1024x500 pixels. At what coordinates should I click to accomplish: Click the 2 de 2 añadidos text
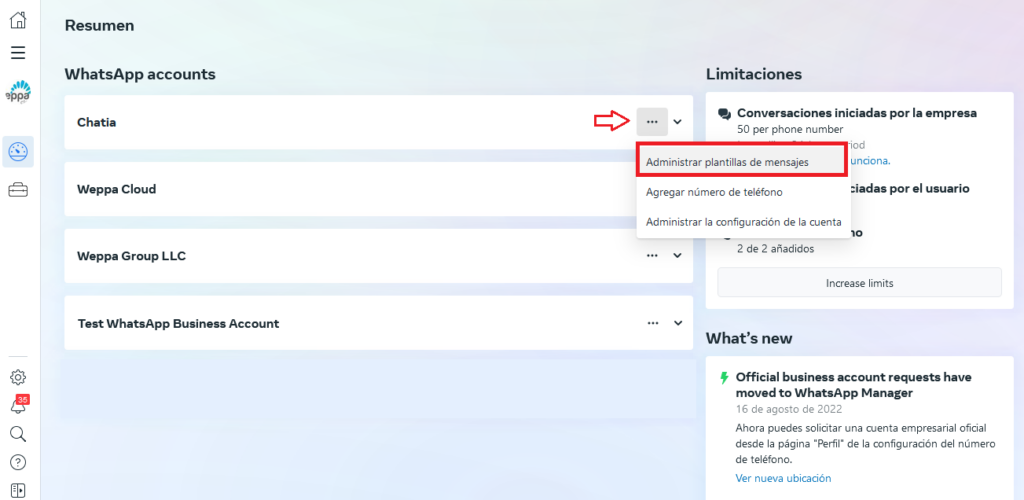pyautogui.click(x=775, y=249)
